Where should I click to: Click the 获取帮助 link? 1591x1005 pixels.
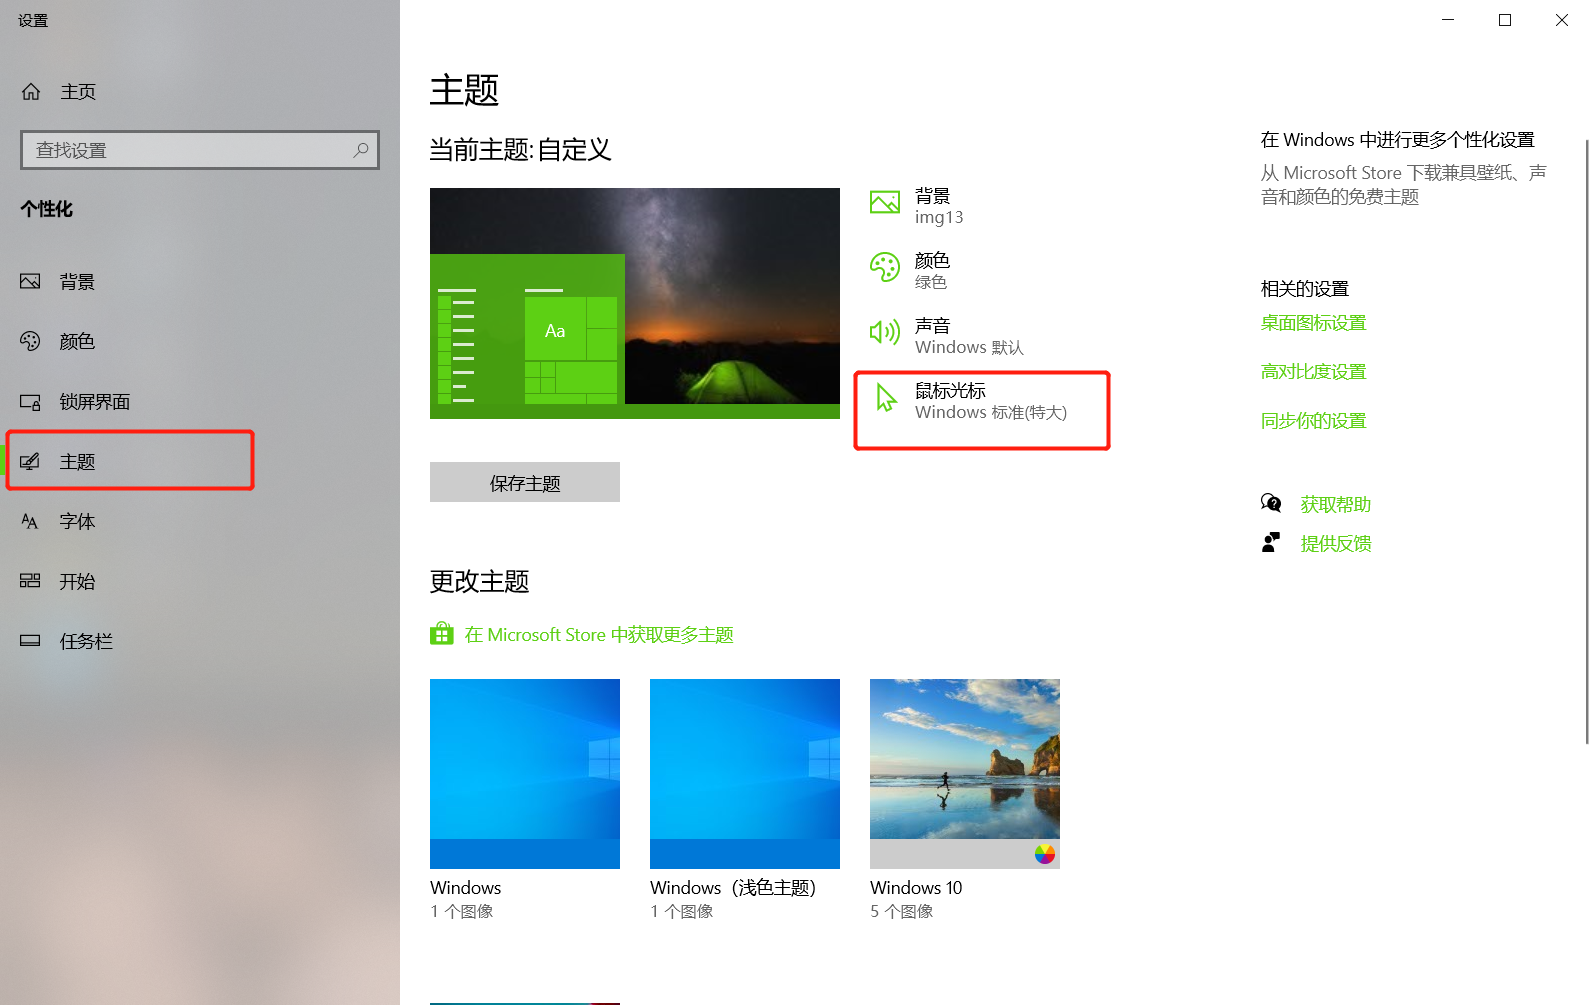point(1335,505)
